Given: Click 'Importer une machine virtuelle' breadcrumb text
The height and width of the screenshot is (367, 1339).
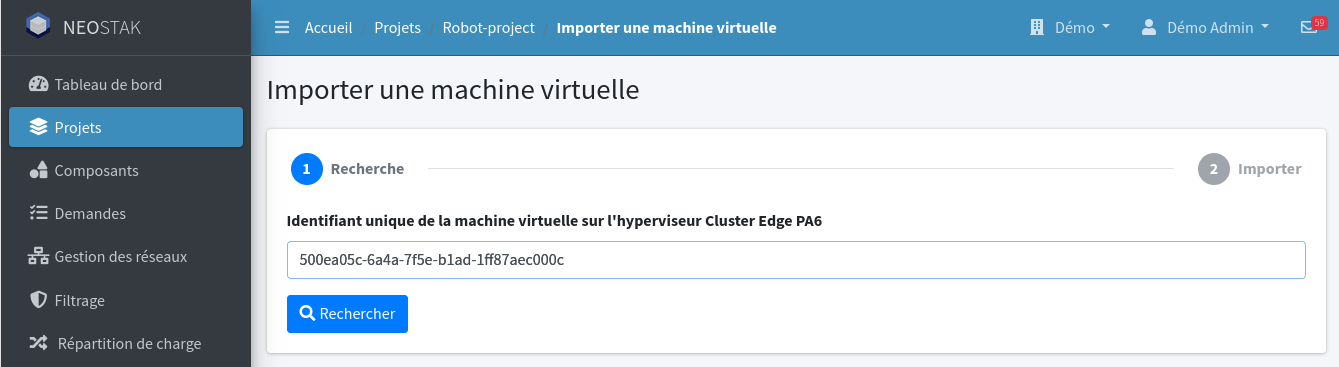Looking at the screenshot, I should 666,28.
